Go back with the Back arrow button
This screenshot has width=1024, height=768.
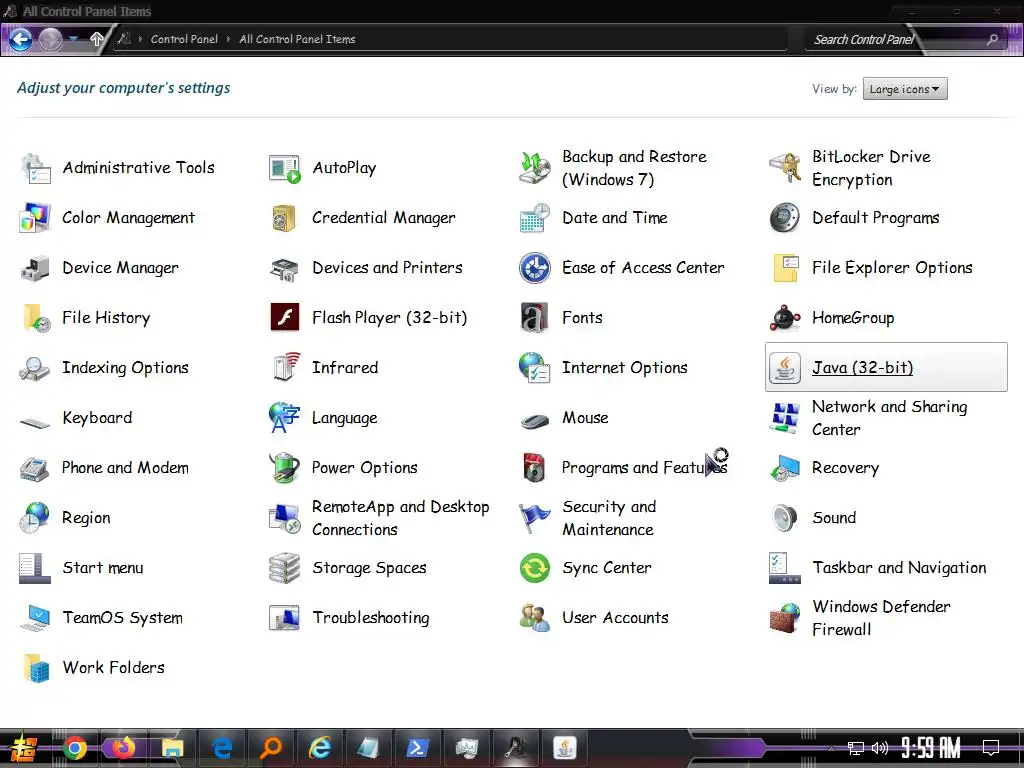pos(20,39)
